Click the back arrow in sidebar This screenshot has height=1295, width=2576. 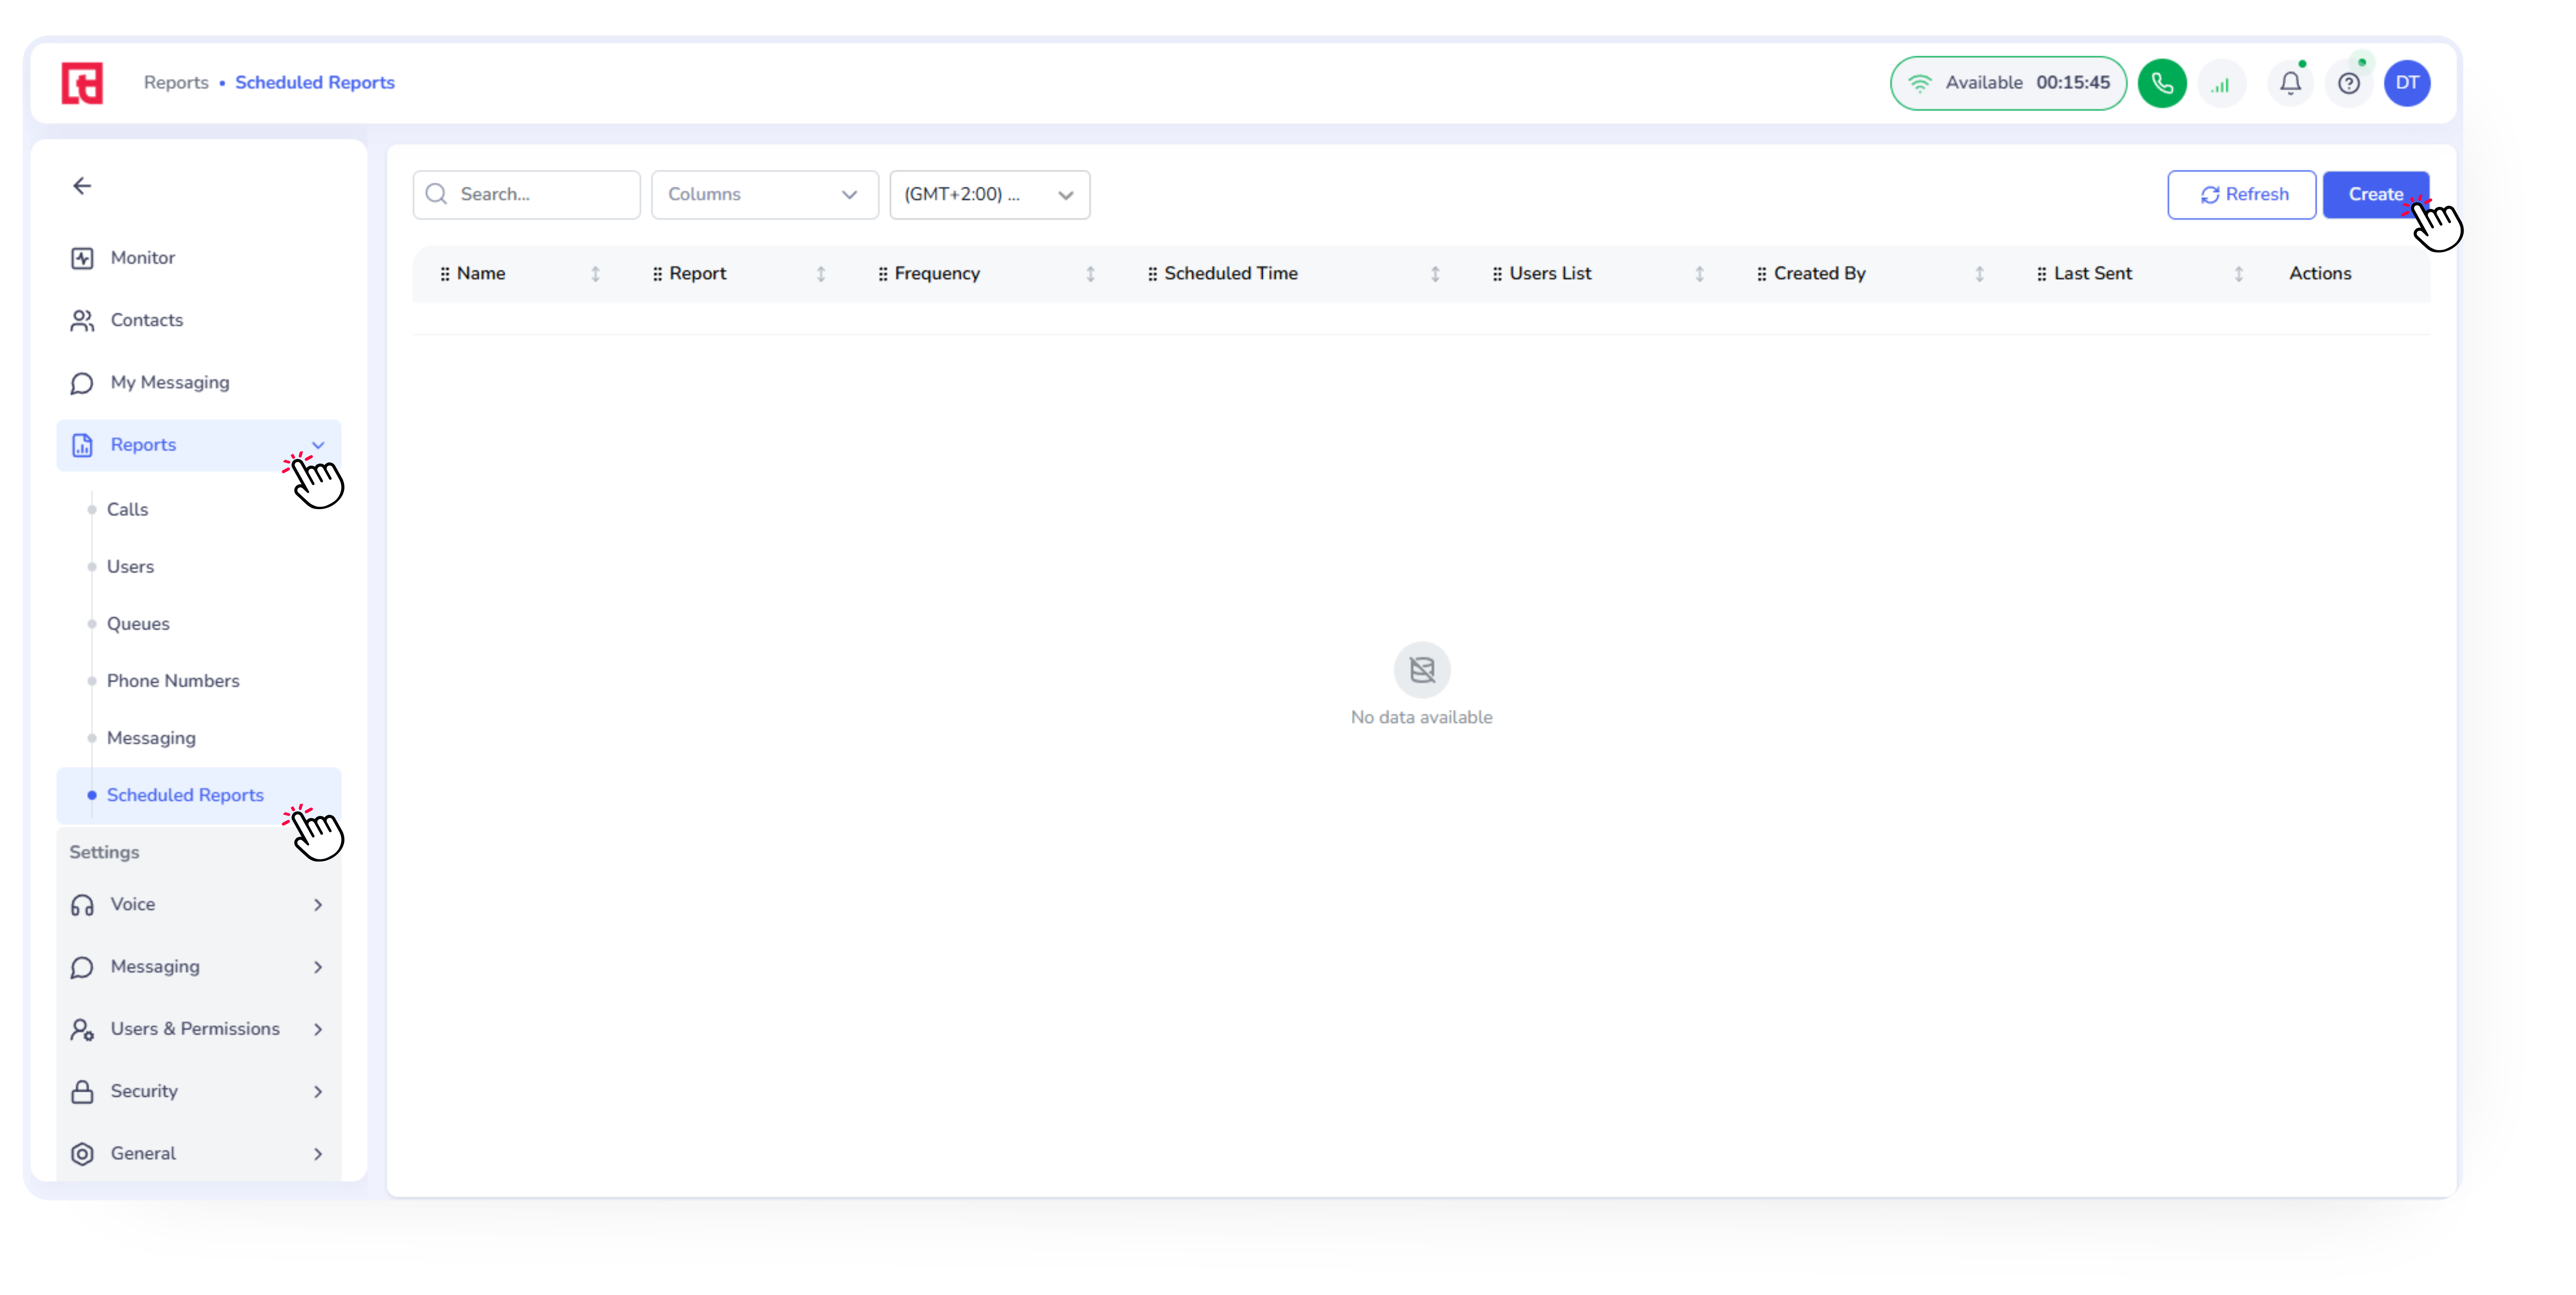coord(82,186)
